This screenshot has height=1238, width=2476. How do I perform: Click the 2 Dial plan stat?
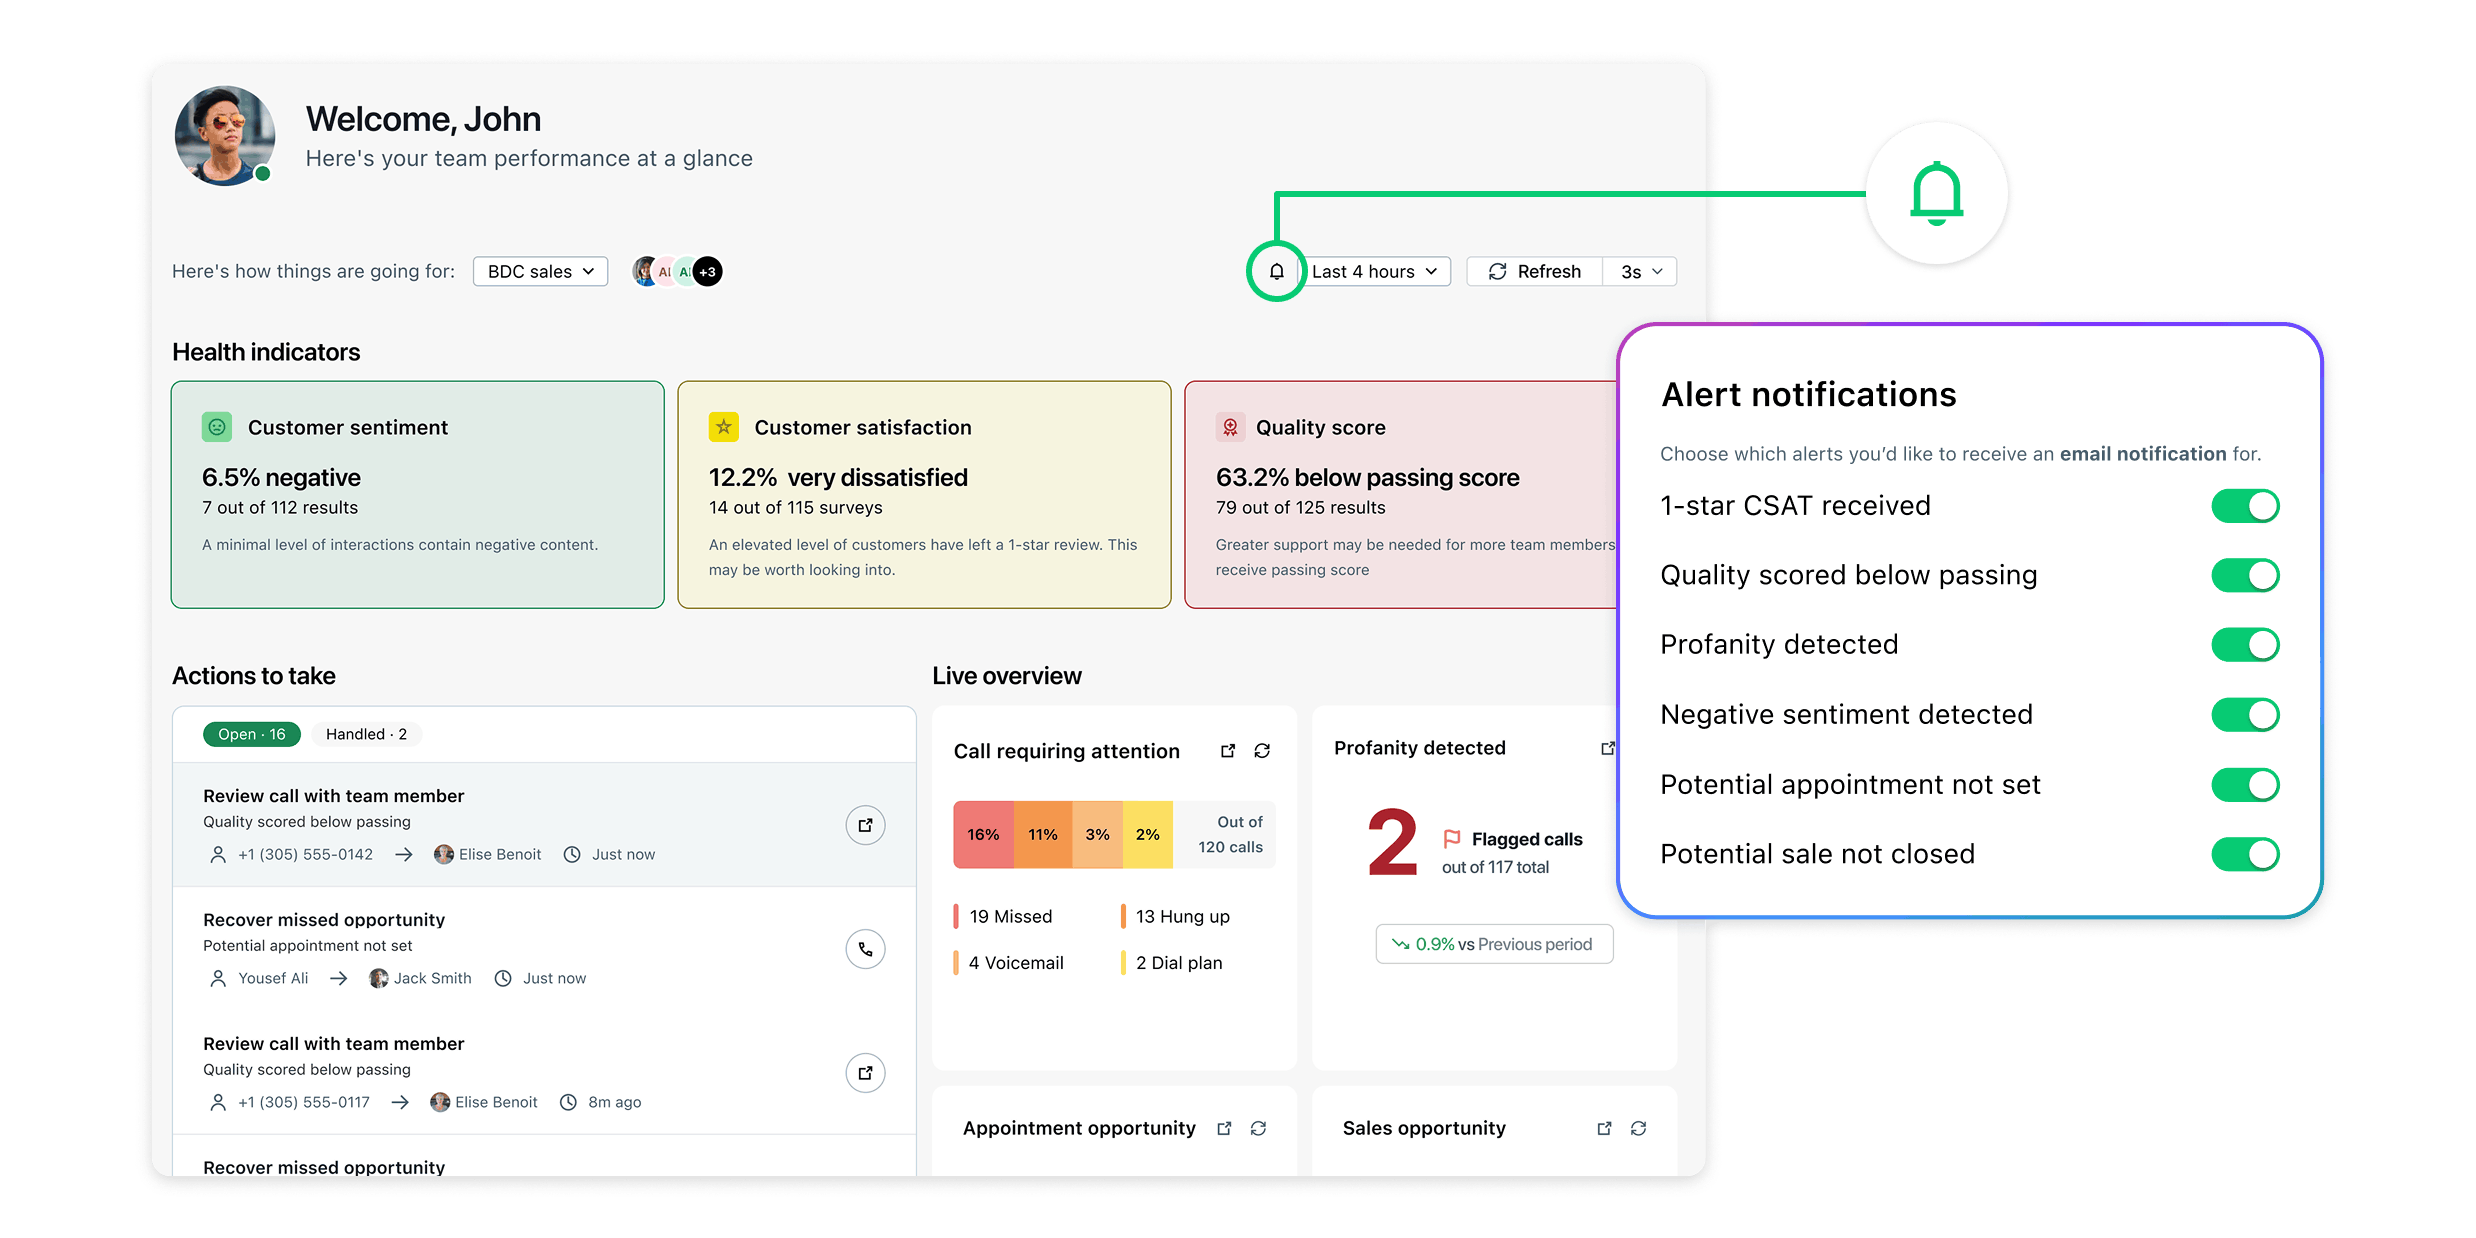click(1172, 962)
